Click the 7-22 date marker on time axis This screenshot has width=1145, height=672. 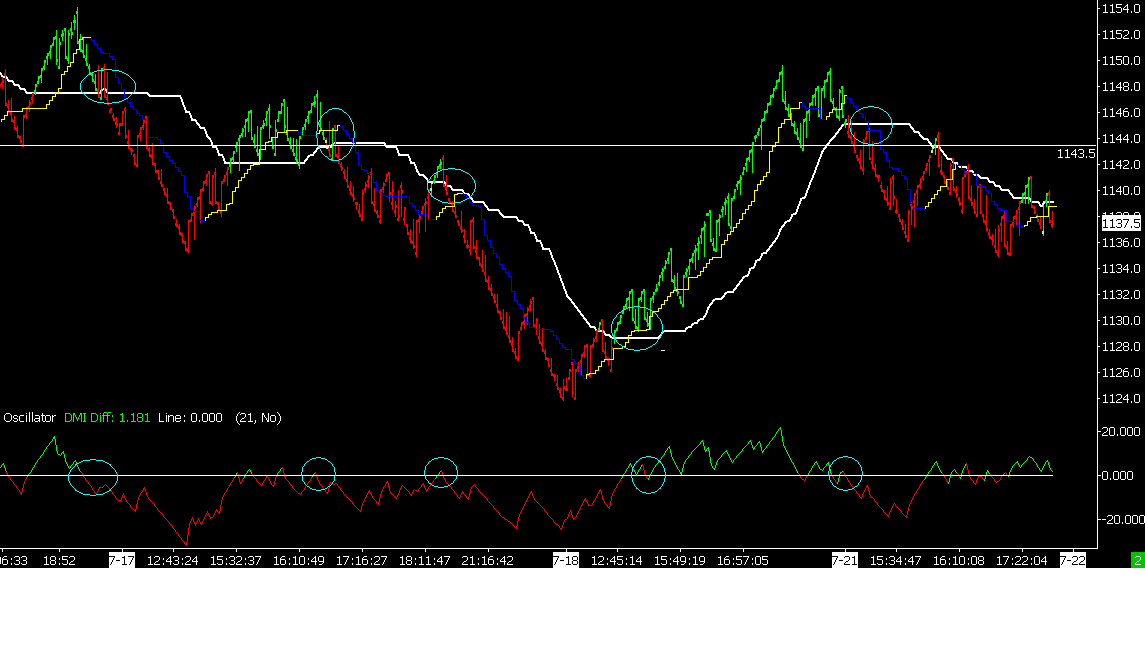click(1072, 560)
